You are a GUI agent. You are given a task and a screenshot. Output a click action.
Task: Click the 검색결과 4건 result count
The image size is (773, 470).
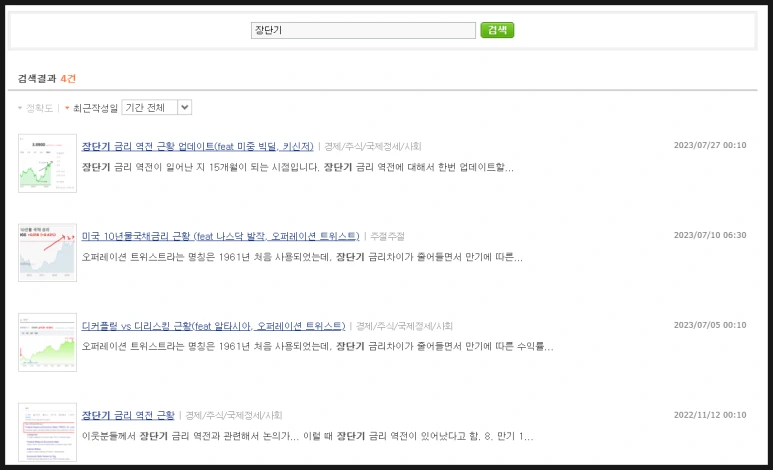point(47,78)
